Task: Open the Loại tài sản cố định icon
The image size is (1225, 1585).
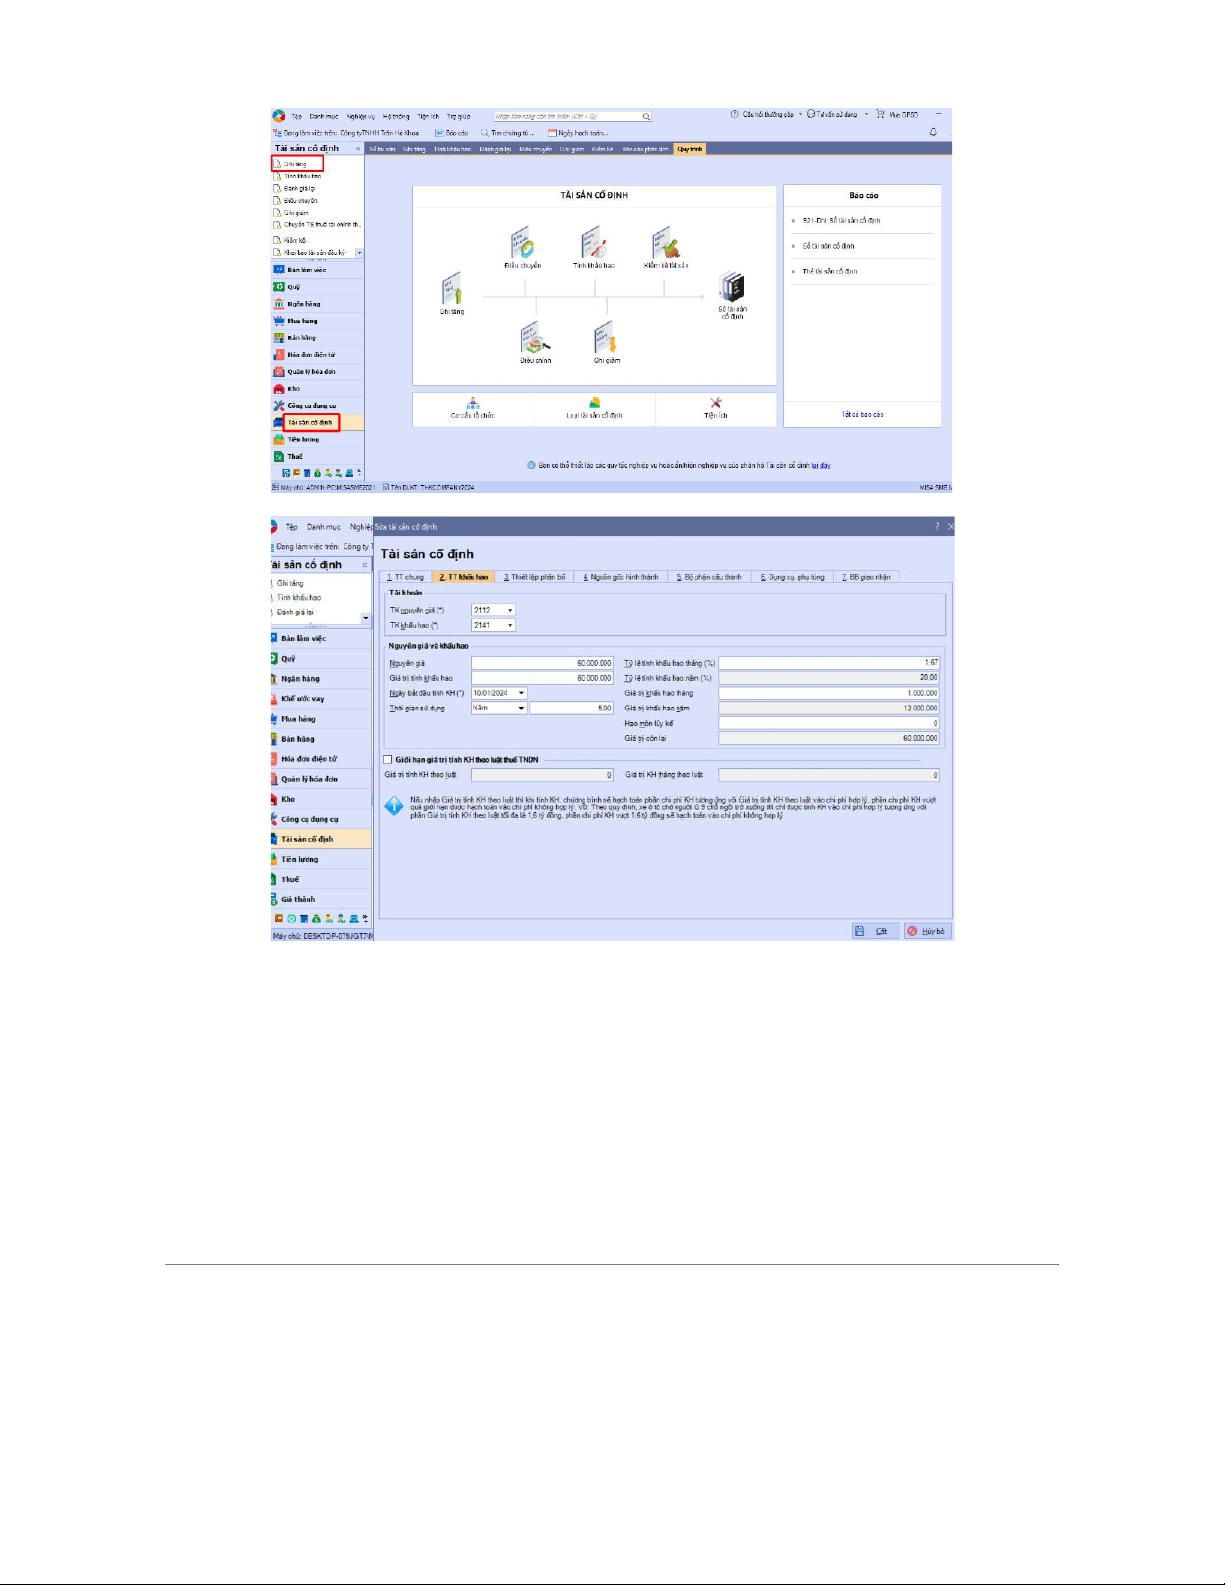Action: [594, 404]
